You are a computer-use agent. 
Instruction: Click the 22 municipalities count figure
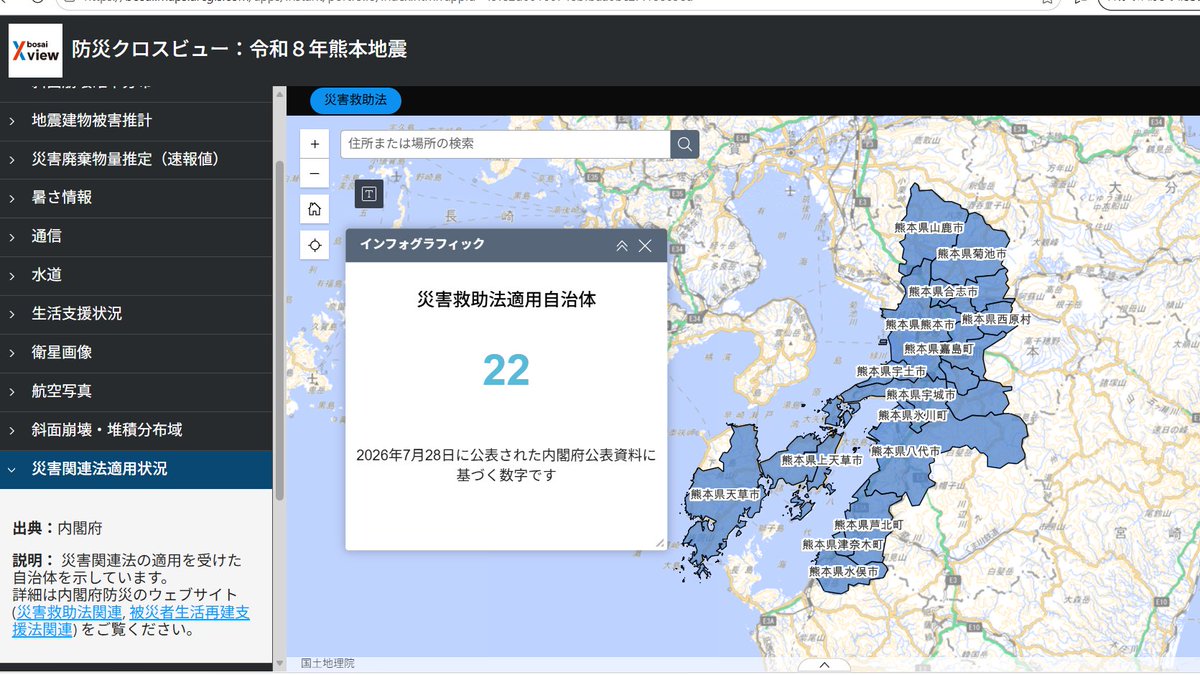tap(506, 370)
